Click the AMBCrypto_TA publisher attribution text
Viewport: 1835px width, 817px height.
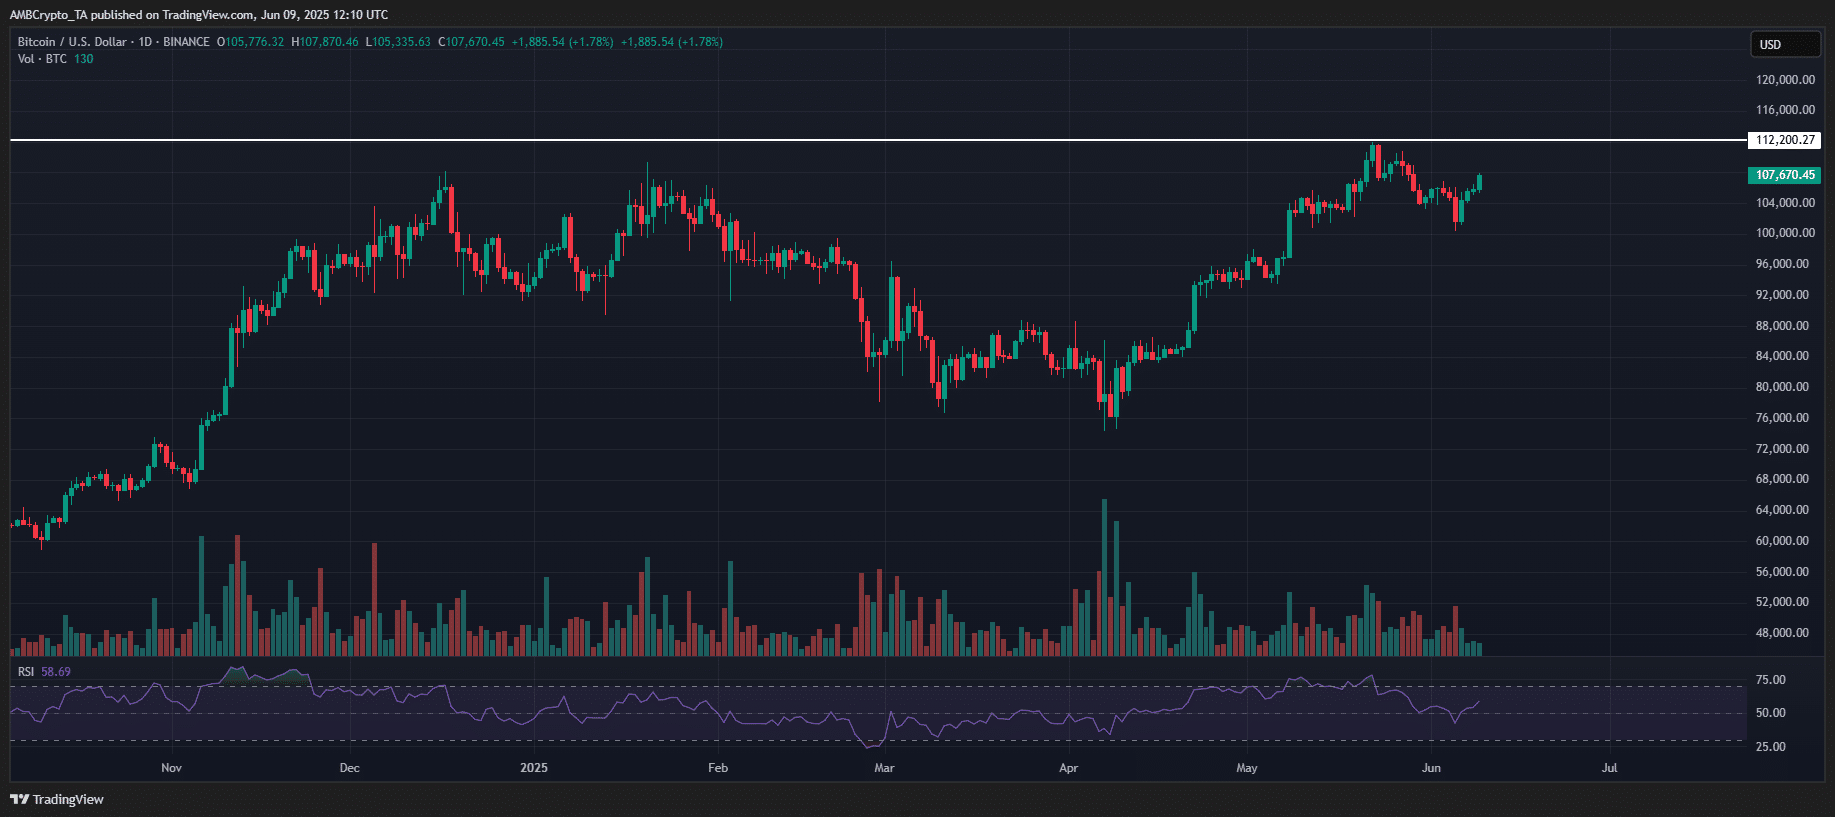click(x=199, y=15)
